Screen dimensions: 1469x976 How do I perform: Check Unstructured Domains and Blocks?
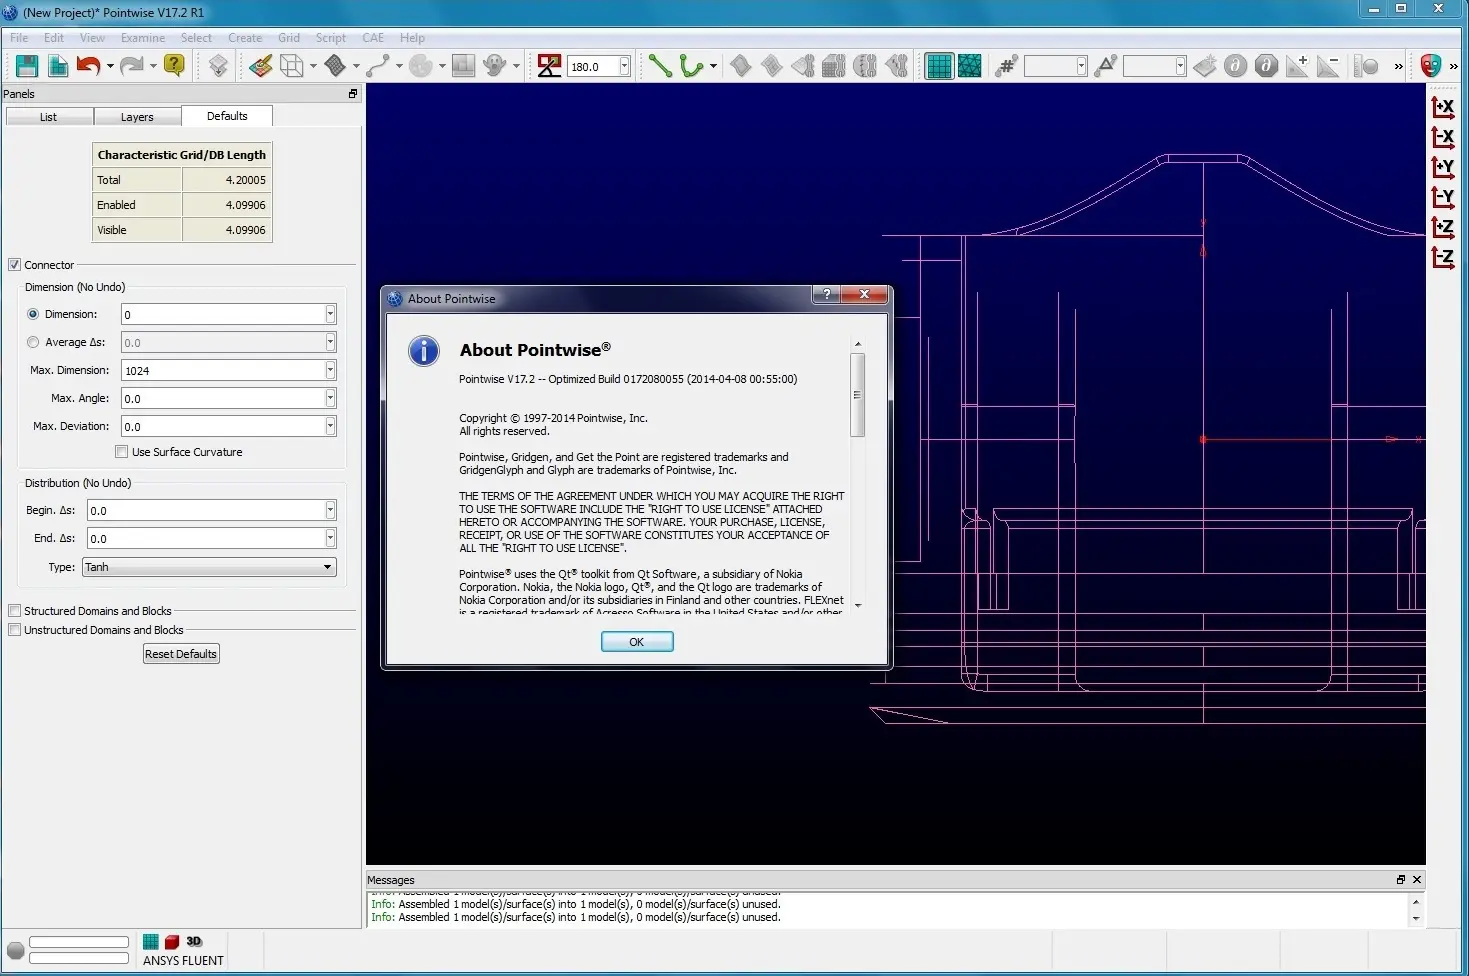coord(15,630)
